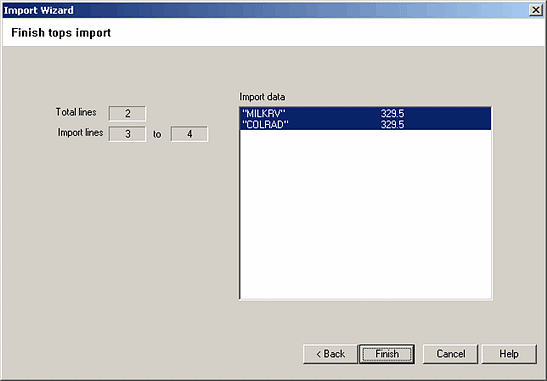Click the "to" label between line fields
Screen dimensions: 547x381
click(x=157, y=134)
